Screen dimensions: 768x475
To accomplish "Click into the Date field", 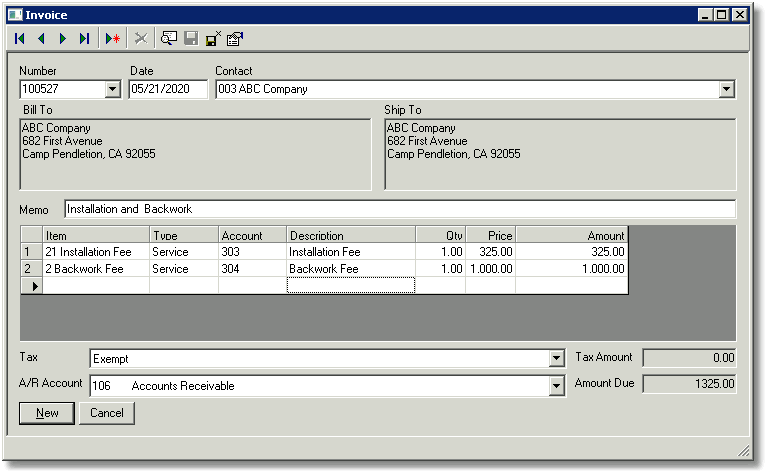I will coord(168,89).
